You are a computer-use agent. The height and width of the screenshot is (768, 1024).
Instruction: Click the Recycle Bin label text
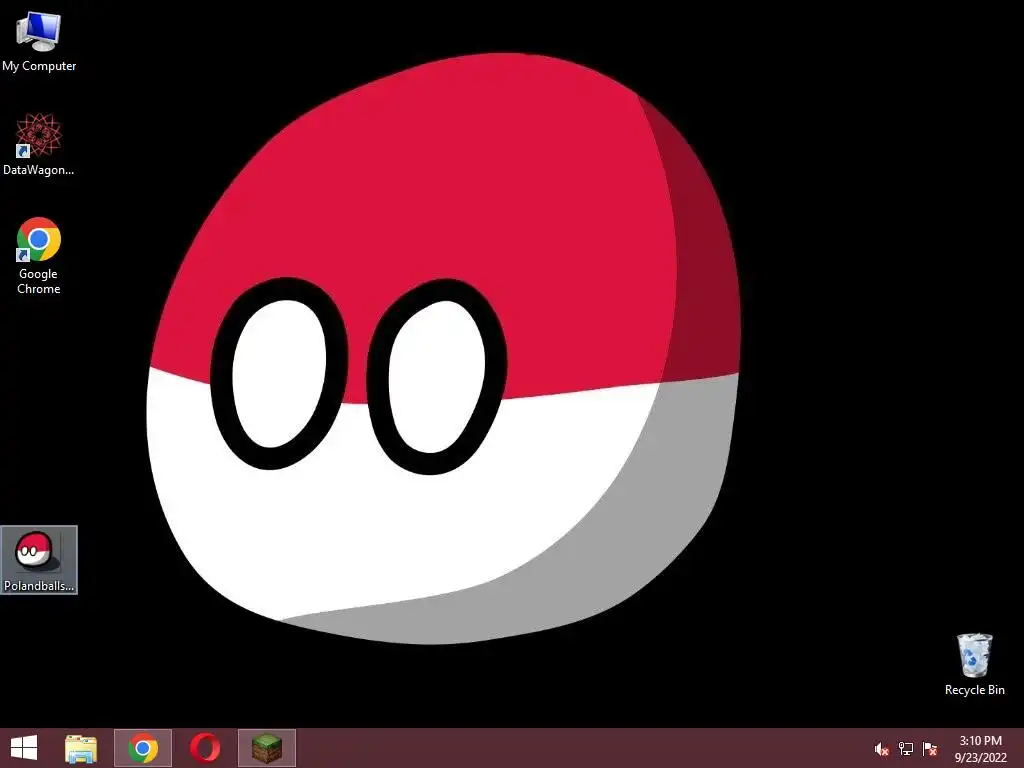tap(974, 690)
